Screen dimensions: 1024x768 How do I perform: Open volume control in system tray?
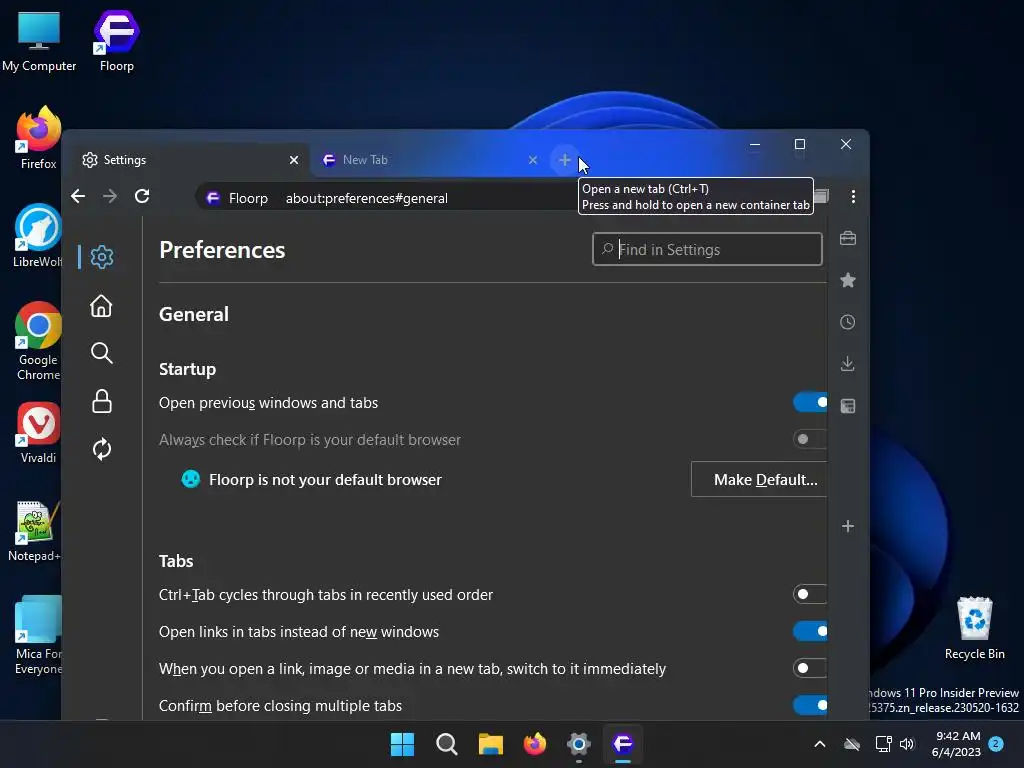(907, 744)
